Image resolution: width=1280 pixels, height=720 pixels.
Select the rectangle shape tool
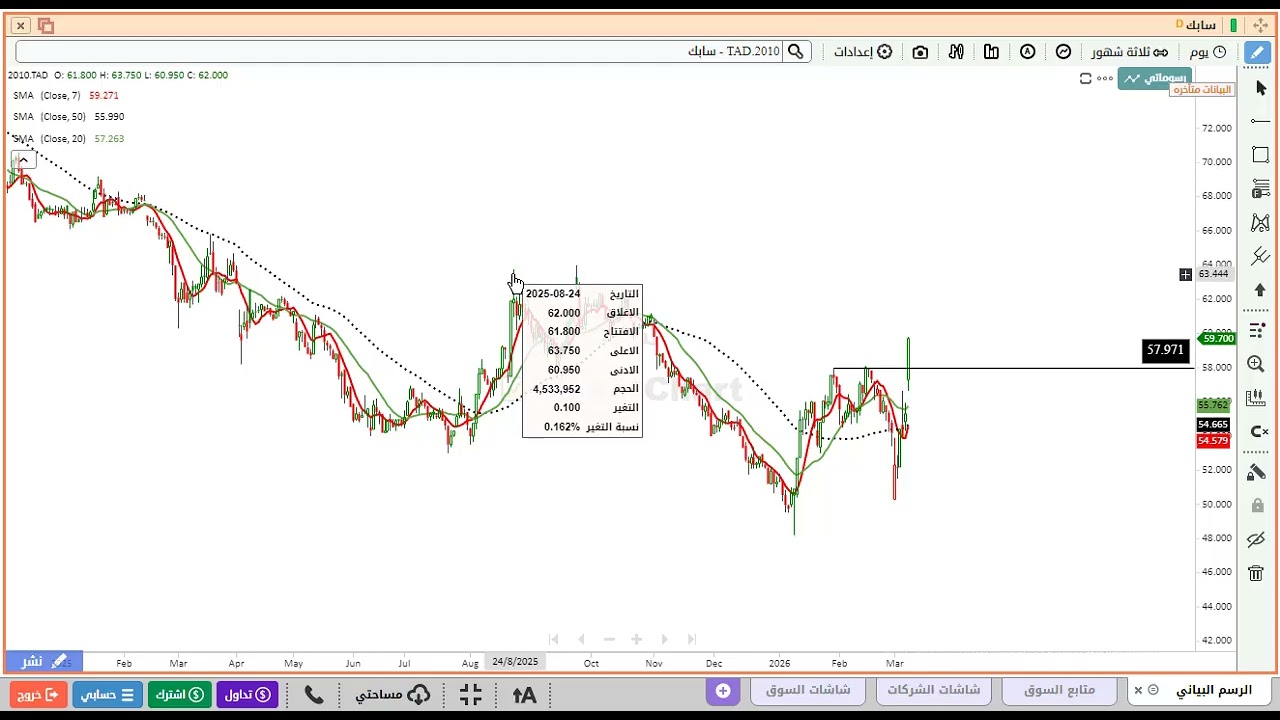tap(1260, 155)
